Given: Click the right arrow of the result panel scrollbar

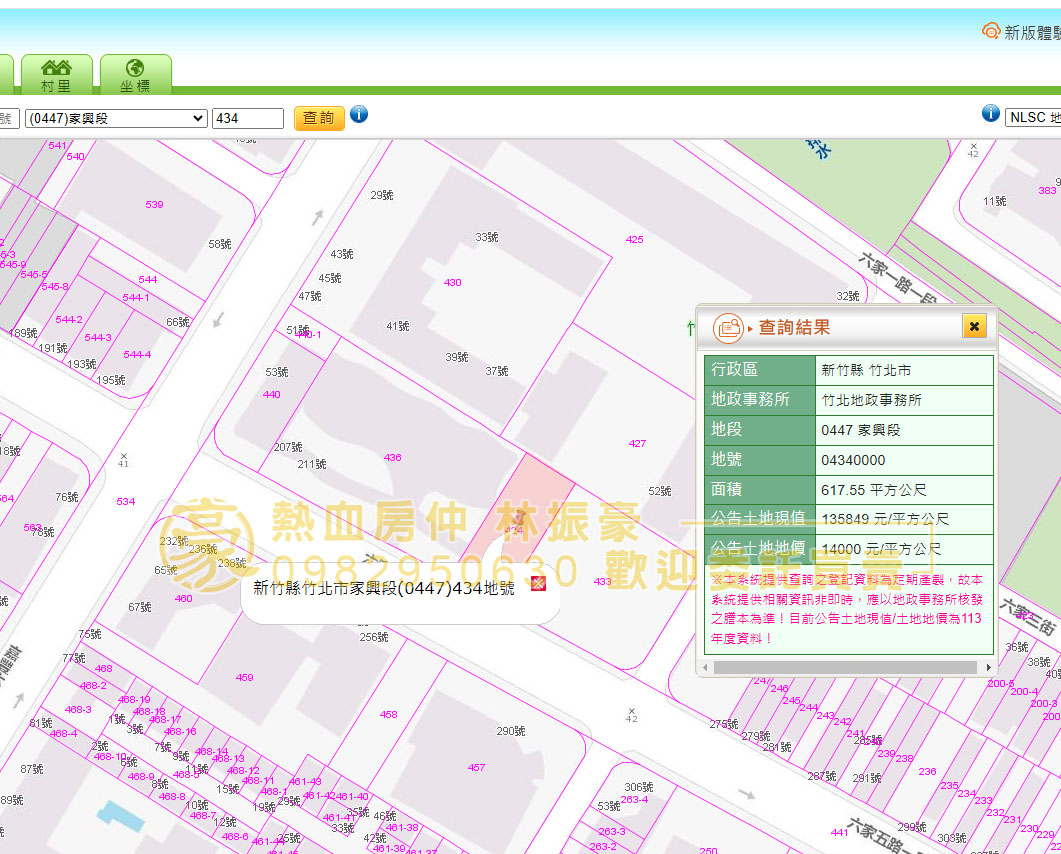Looking at the screenshot, I should coord(987,665).
